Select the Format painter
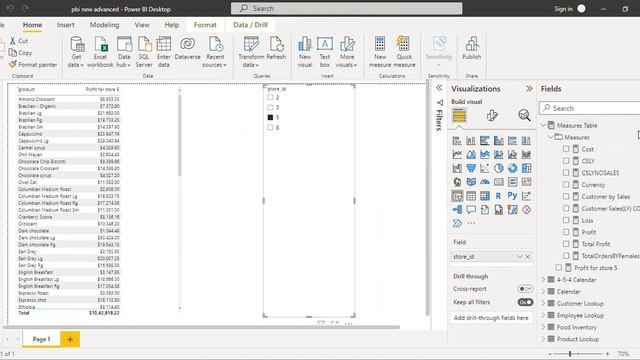The image size is (640, 360). (x=33, y=64)
